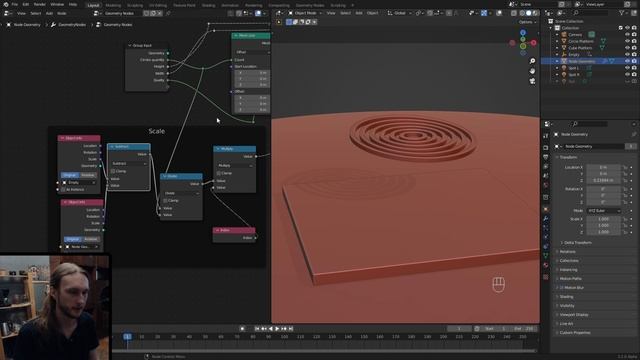Open the Render properties tab icon
Viewport: 640px width, 360px height.
546,147
